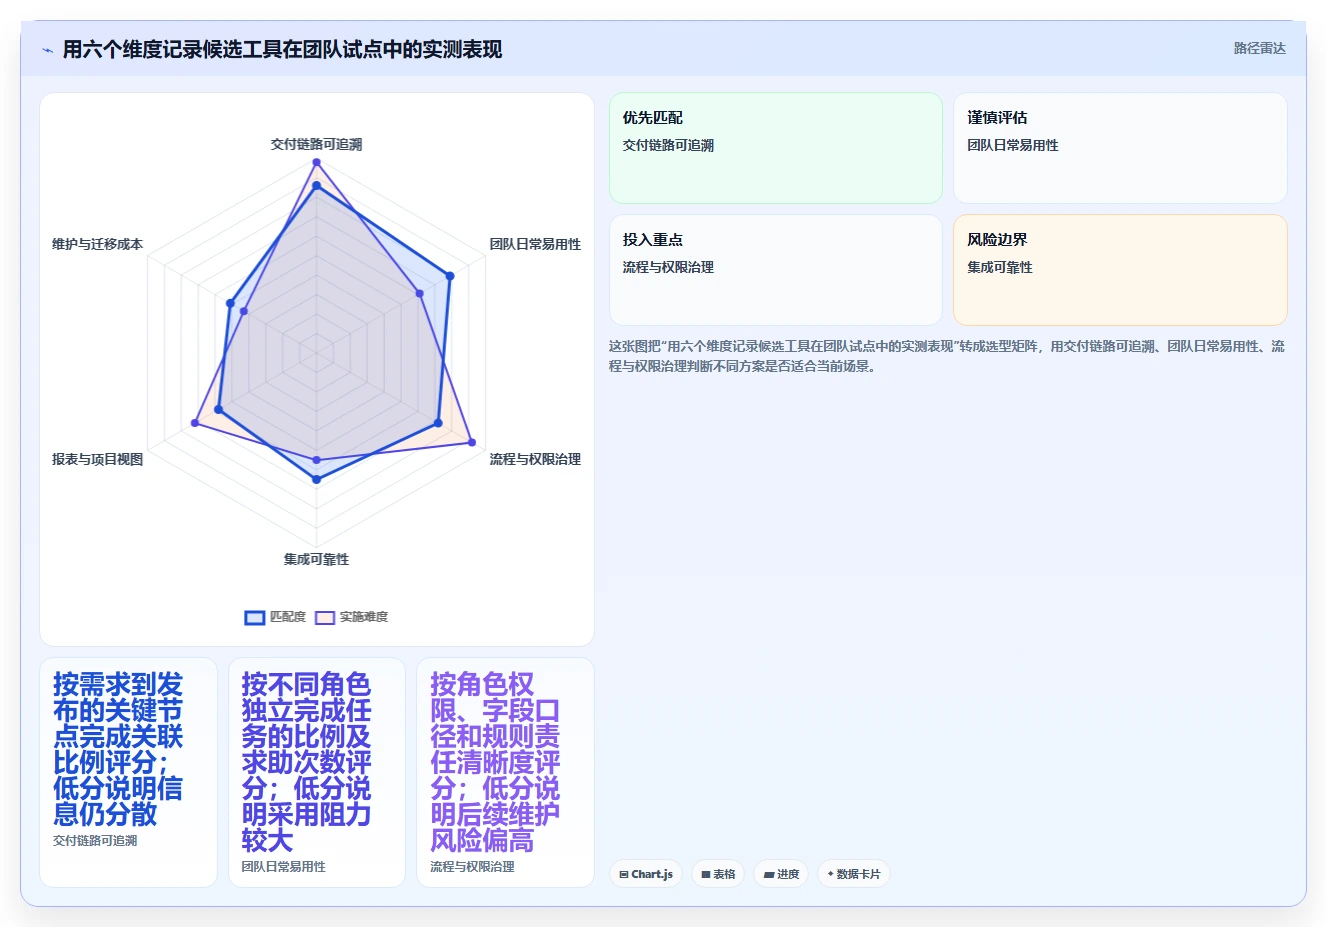Open the 风险边界 card
The image size is (1327, 927).
coord(1120,270)
